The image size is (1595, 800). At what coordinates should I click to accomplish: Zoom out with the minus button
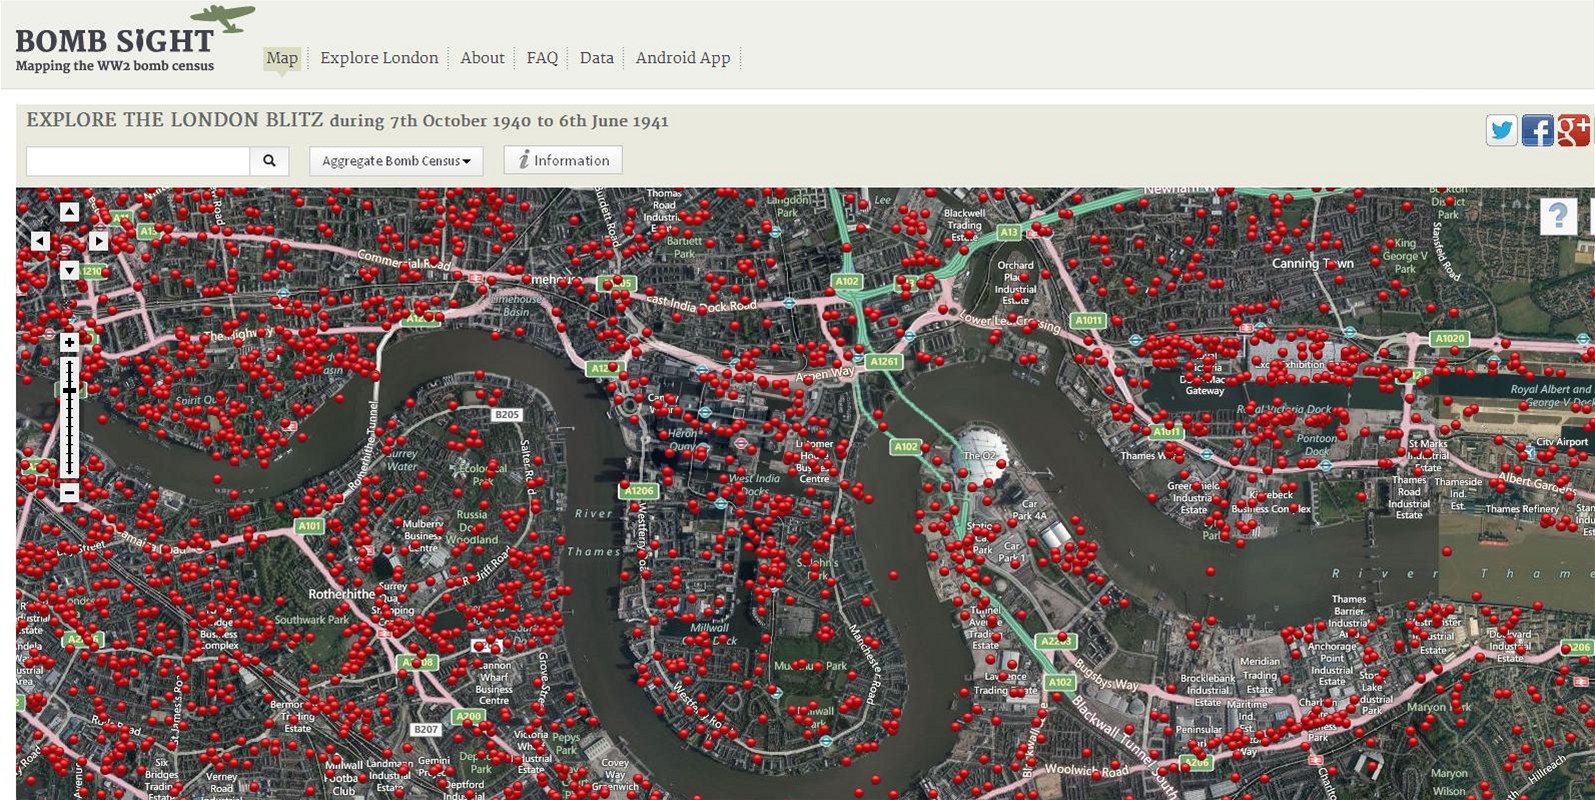tap(69, 493)
